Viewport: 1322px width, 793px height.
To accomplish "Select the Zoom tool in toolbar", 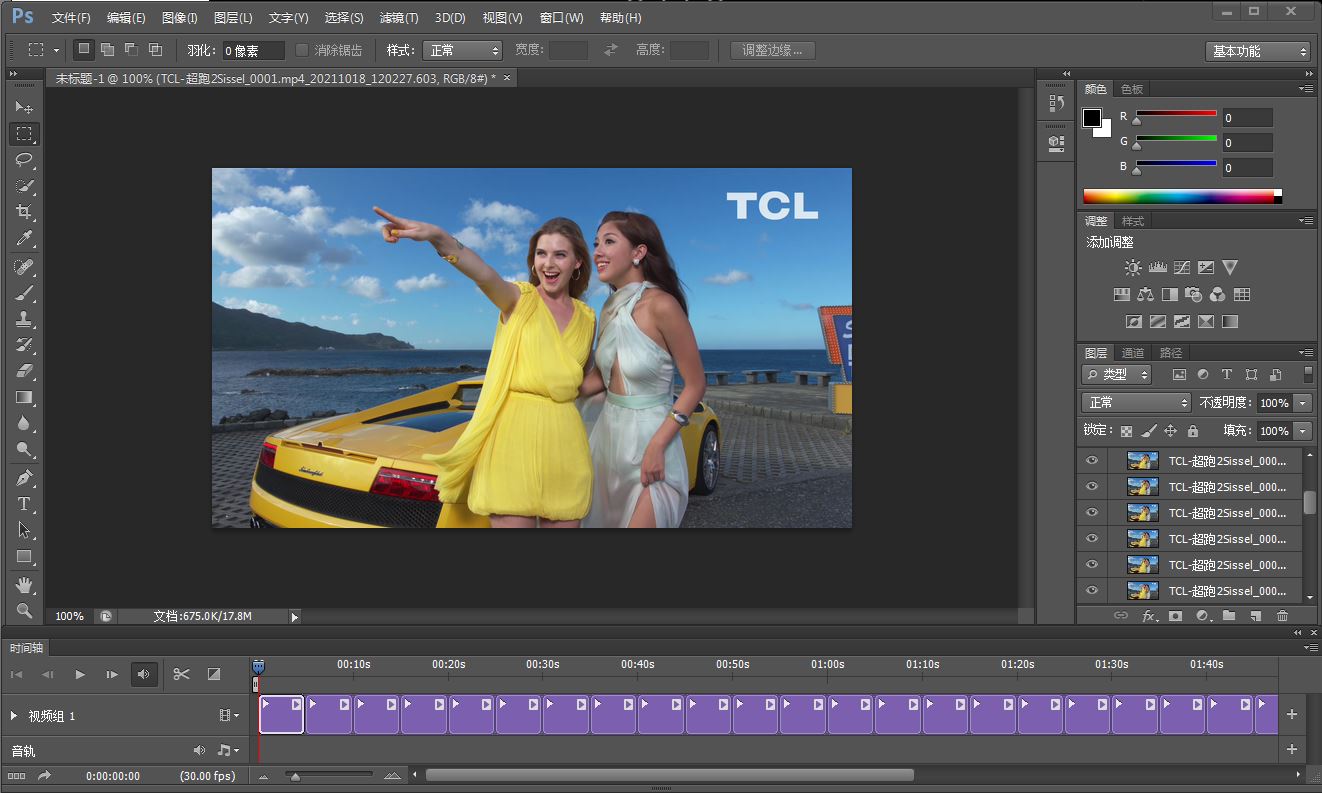I will click(x=24, y=610).
